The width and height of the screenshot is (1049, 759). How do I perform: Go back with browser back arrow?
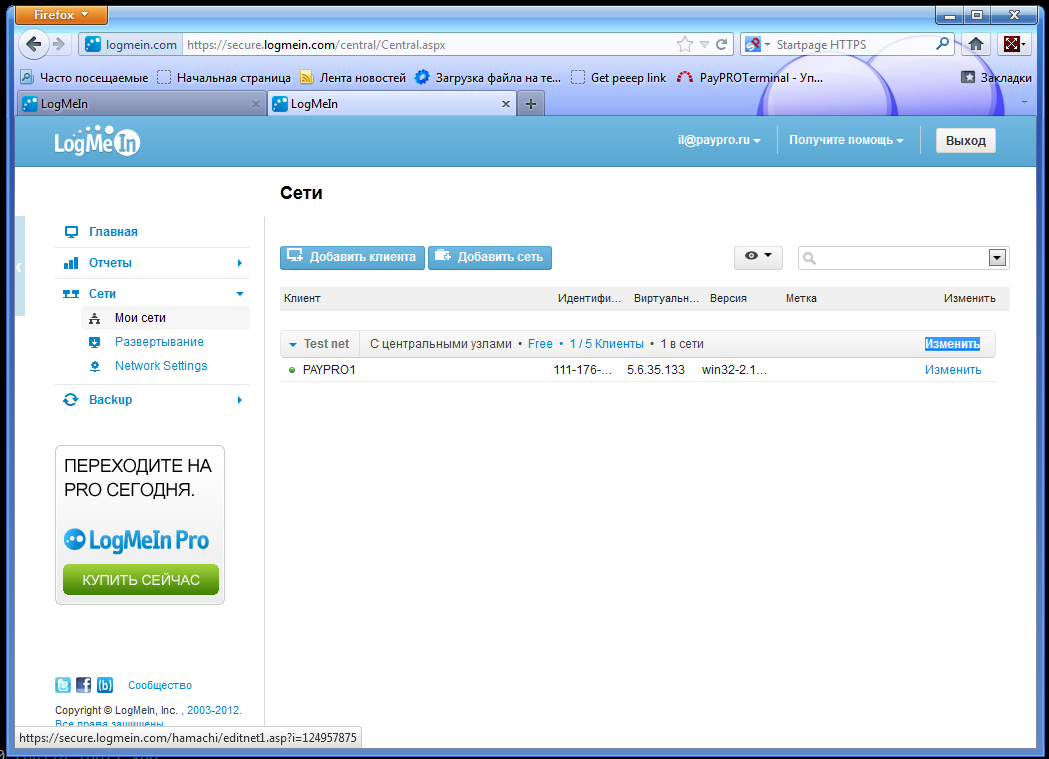pos(34,44)
